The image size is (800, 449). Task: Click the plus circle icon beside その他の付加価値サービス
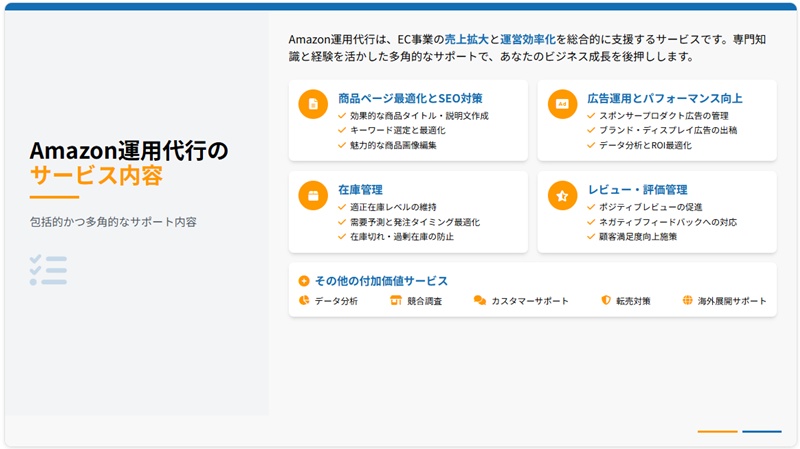[304, 281]
